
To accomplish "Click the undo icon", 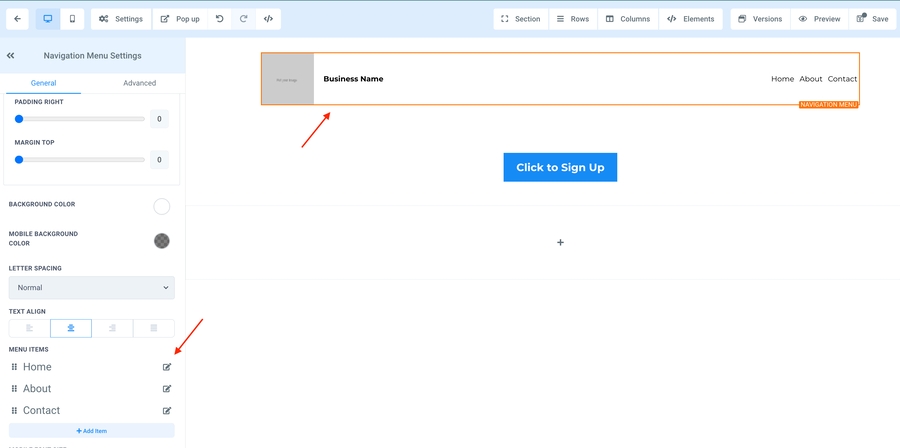I will click(x=220, y=19).
